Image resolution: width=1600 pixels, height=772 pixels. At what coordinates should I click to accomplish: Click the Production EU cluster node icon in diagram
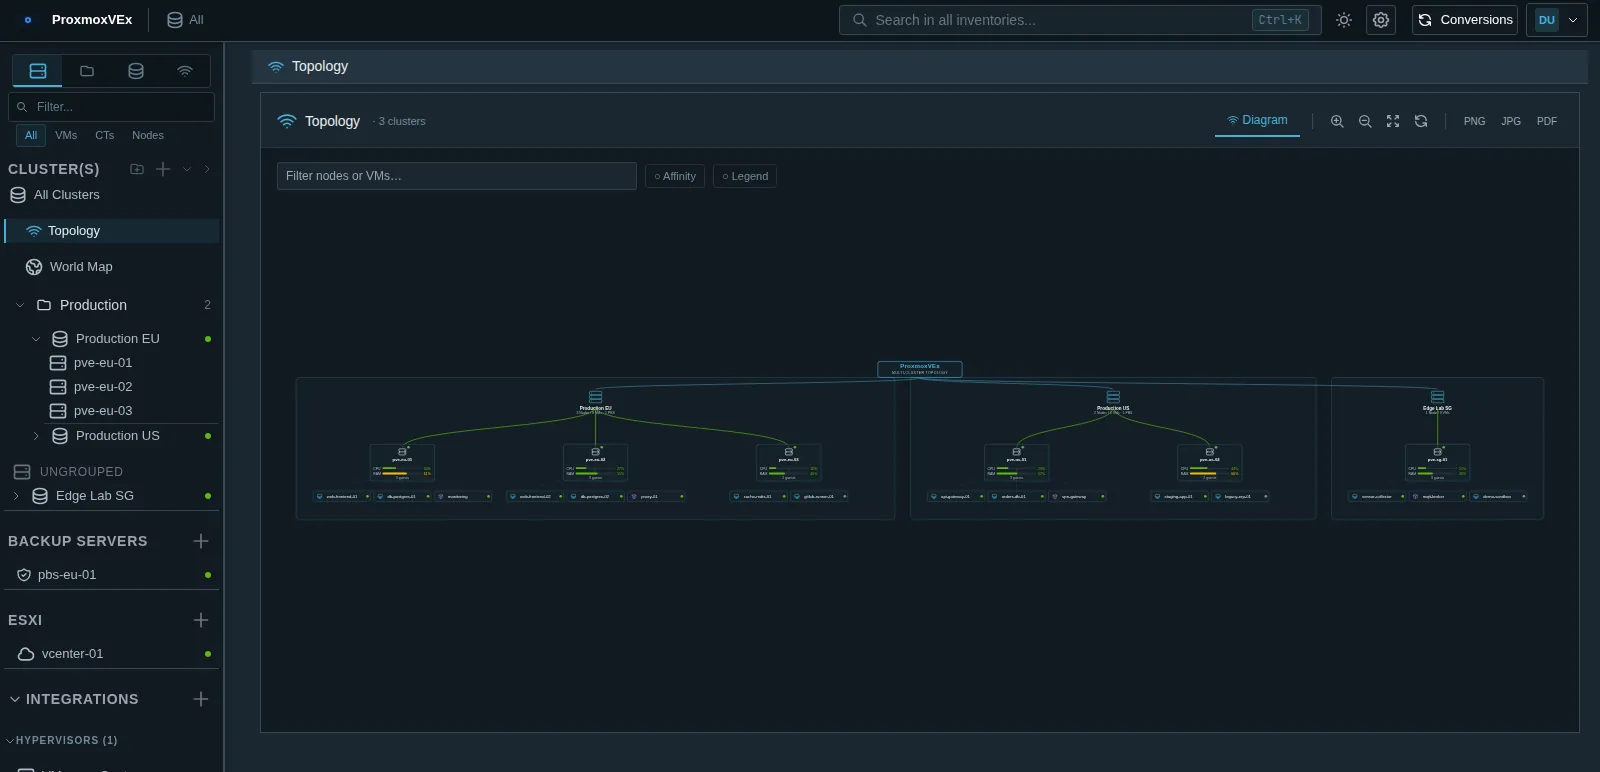tap(596, 397)
